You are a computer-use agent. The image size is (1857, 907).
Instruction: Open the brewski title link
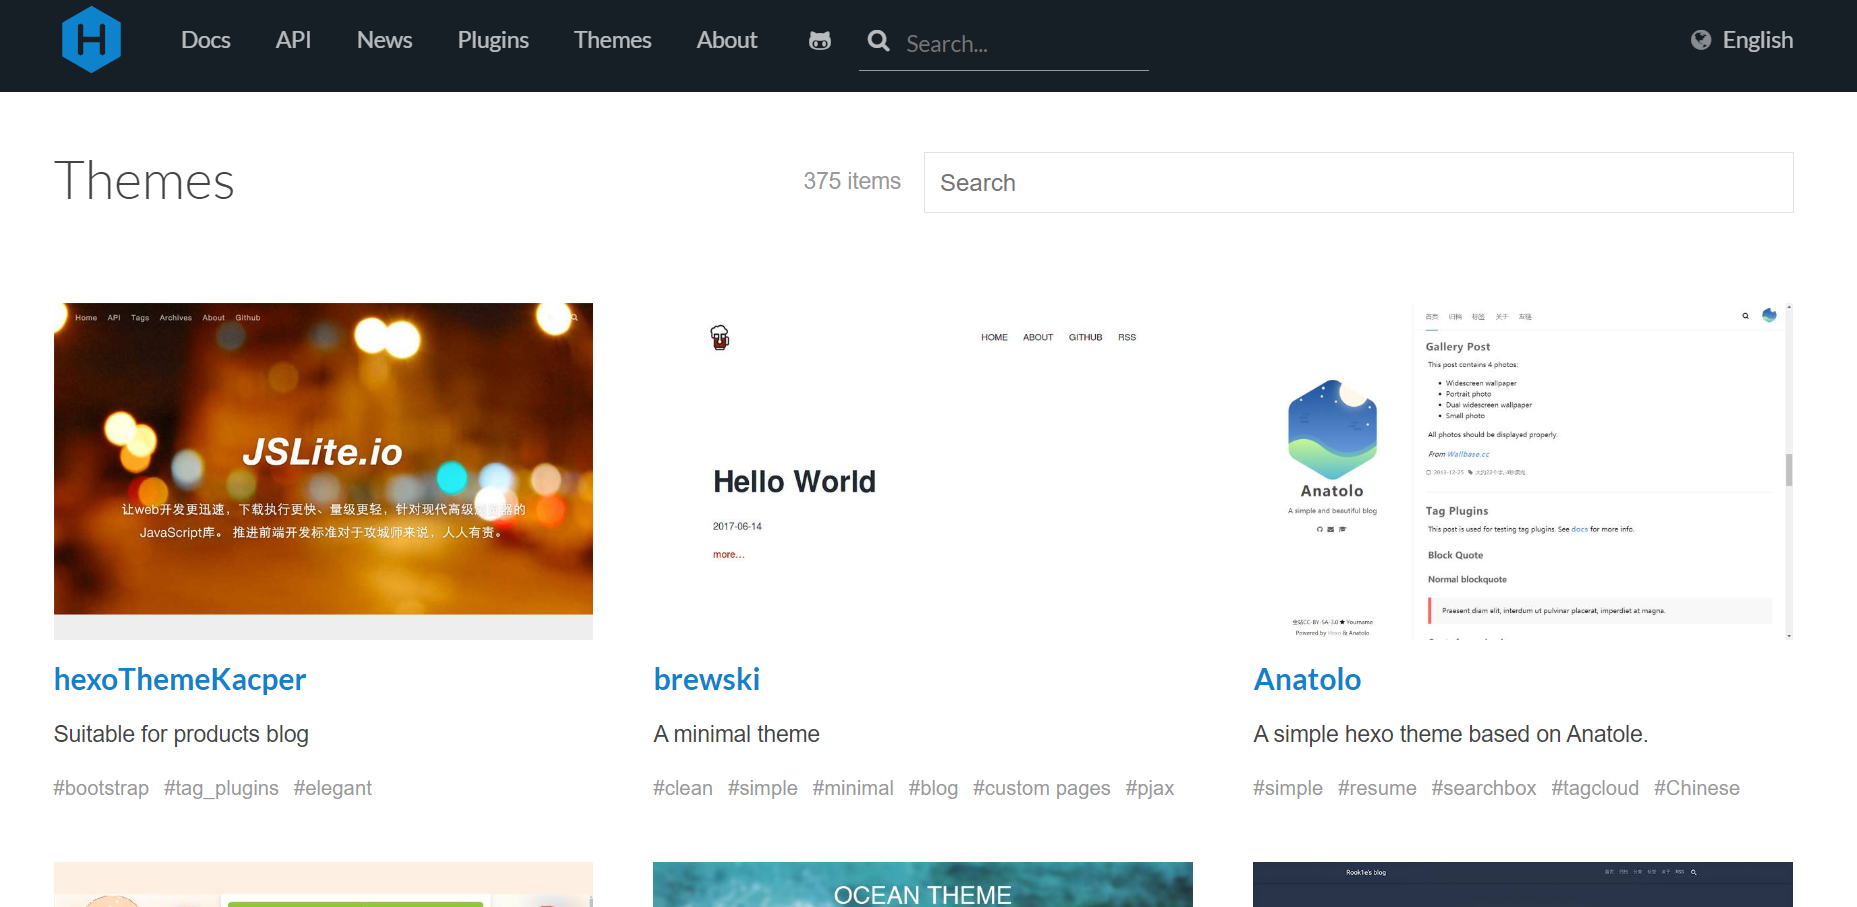point(707,680)
